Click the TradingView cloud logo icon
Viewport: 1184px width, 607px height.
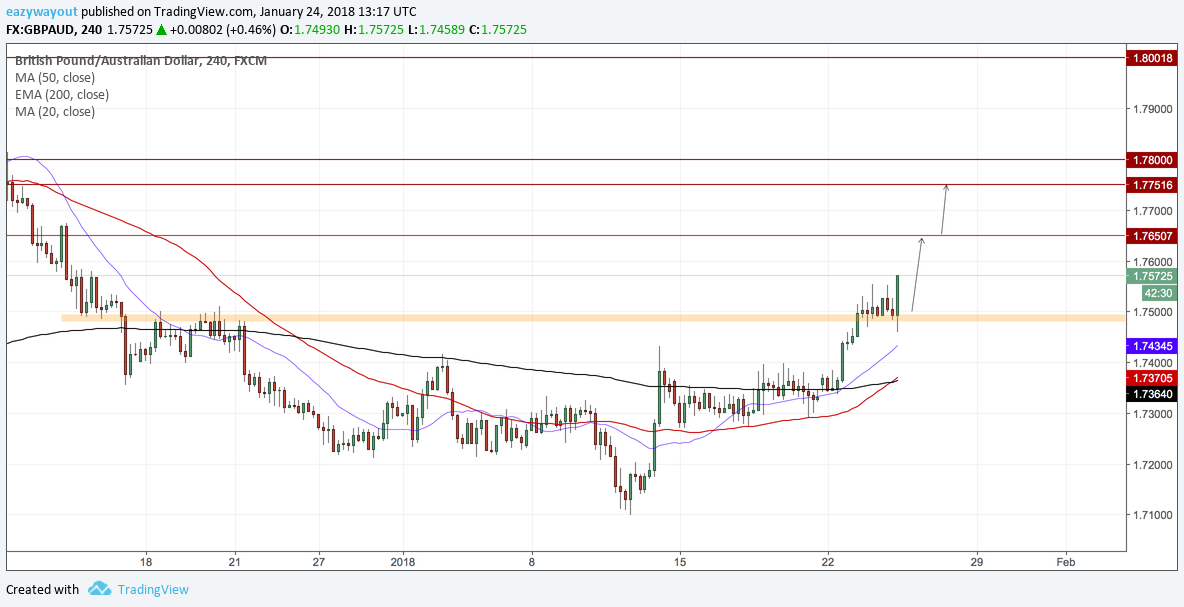click(100, 589)
